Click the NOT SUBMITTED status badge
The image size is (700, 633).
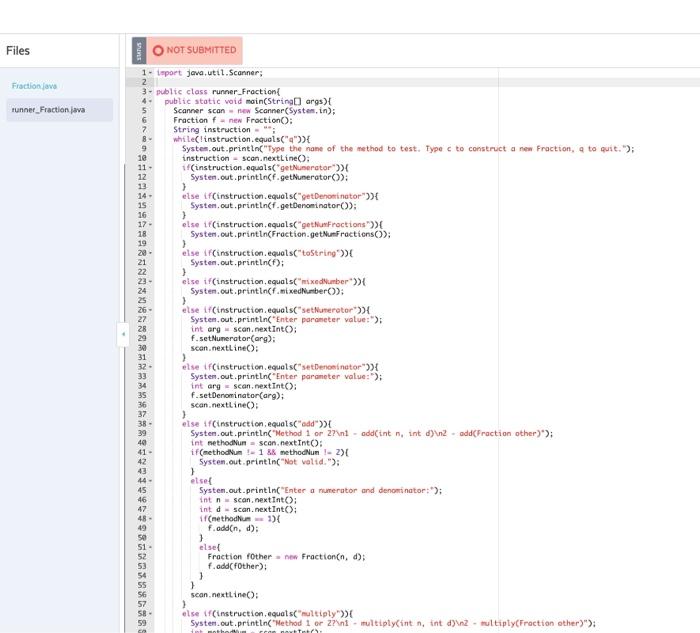195,50
